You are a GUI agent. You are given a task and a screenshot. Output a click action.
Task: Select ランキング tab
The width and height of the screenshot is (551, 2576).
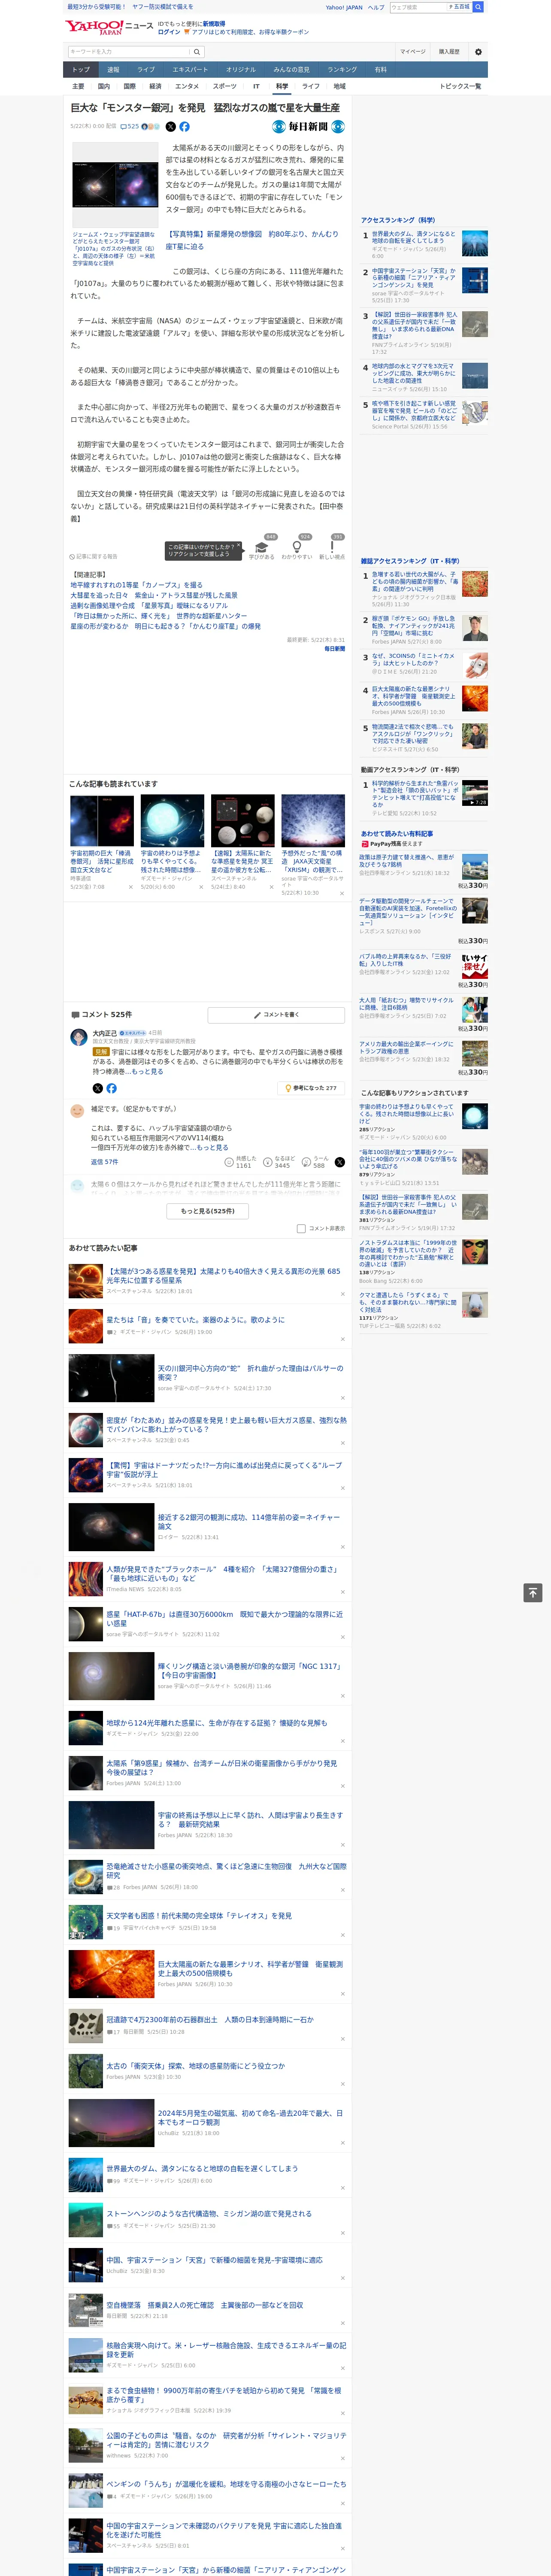pyautogui.click(x=343, y=69)
